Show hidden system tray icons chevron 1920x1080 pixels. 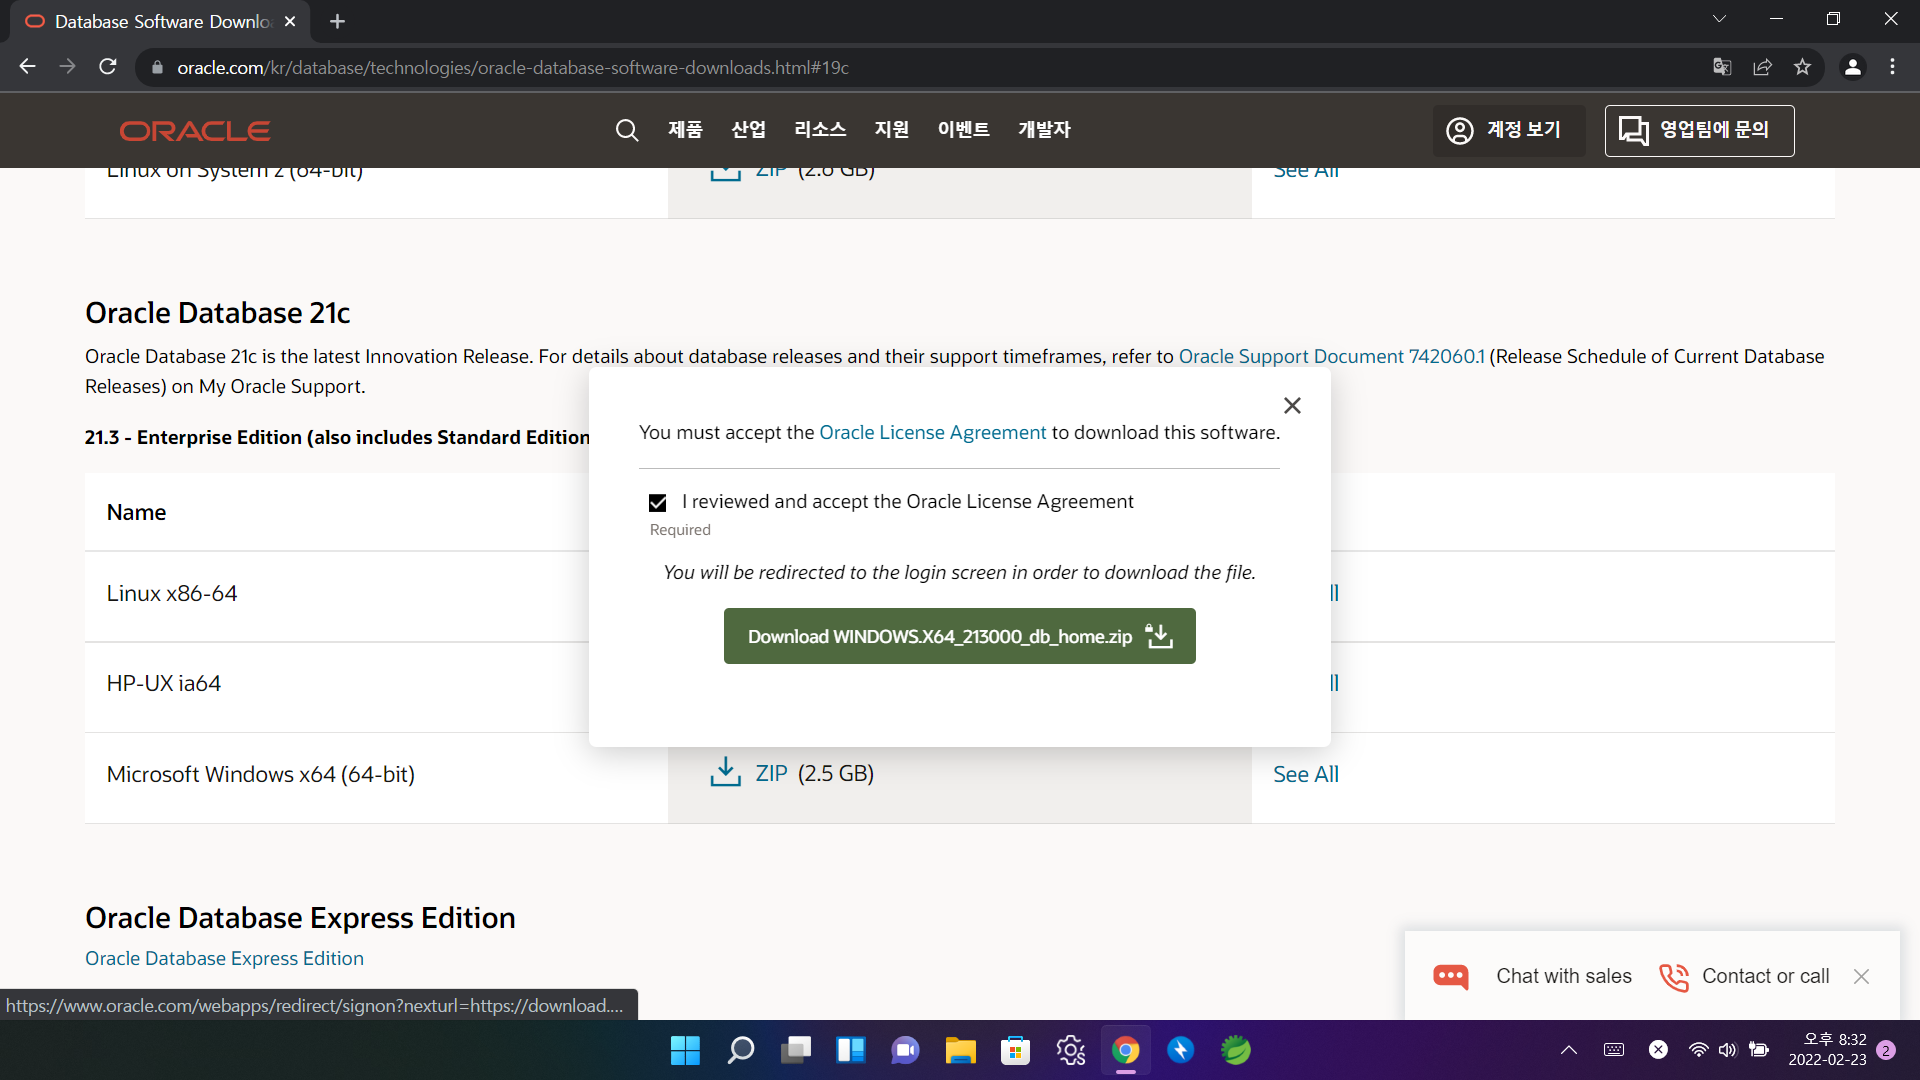click(1569, 1050)
